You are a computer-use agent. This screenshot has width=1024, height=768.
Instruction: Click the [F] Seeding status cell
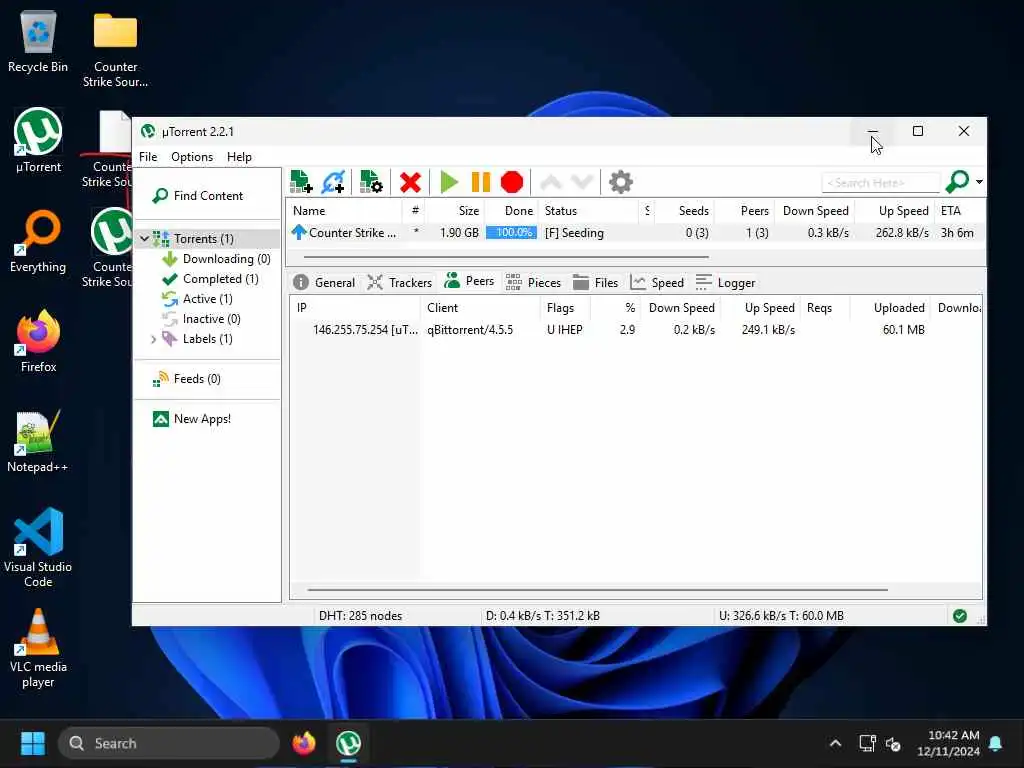tap(574, 233)
